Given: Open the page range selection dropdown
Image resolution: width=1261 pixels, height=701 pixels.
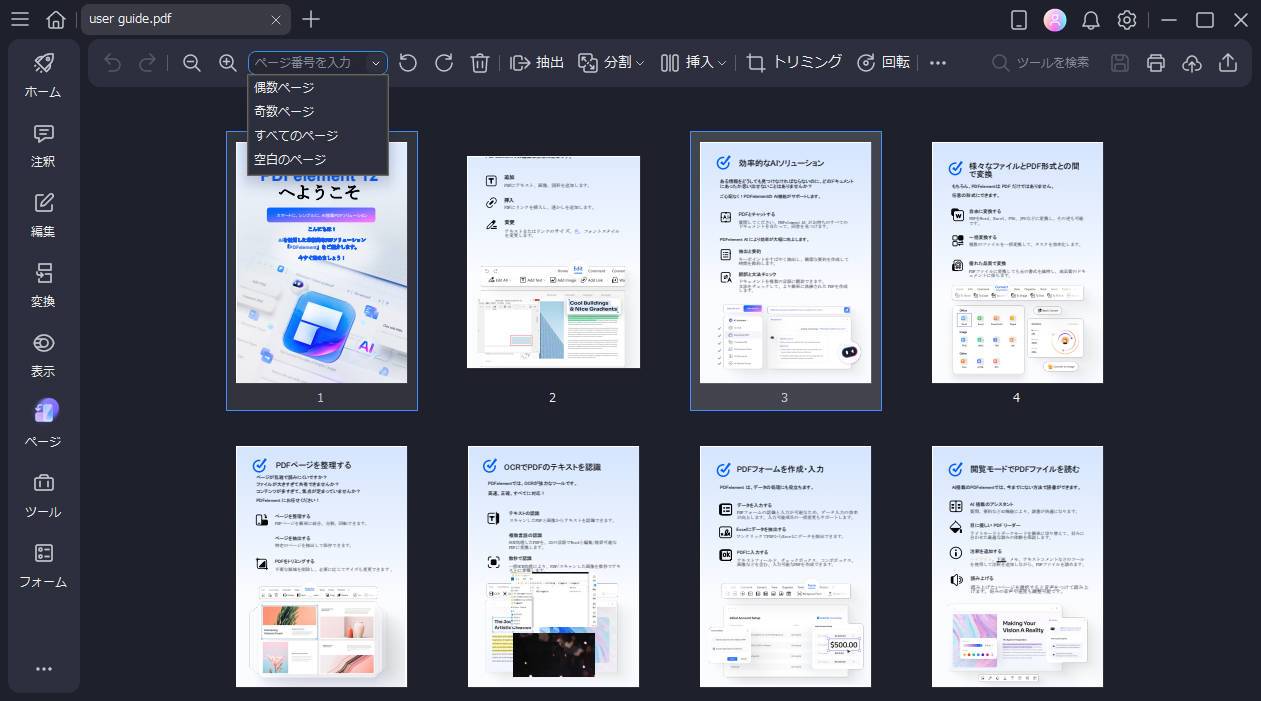Looking at the screenshot, I should click(x=377, y=62).
